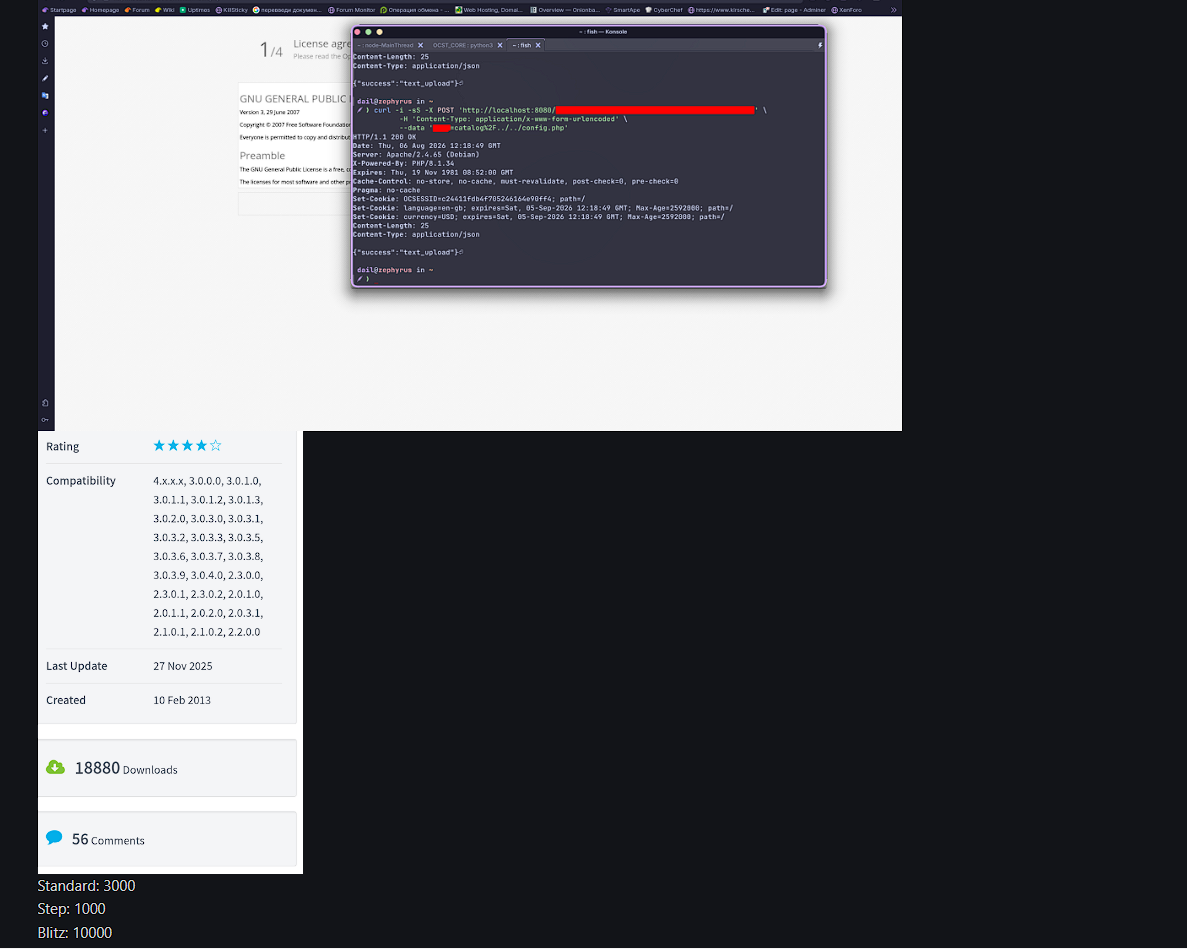The height and width of the screenshot is (949, 1187).
Task: Open the Forum bookmark
Action: pyautogui.click(x=137, y=10)
